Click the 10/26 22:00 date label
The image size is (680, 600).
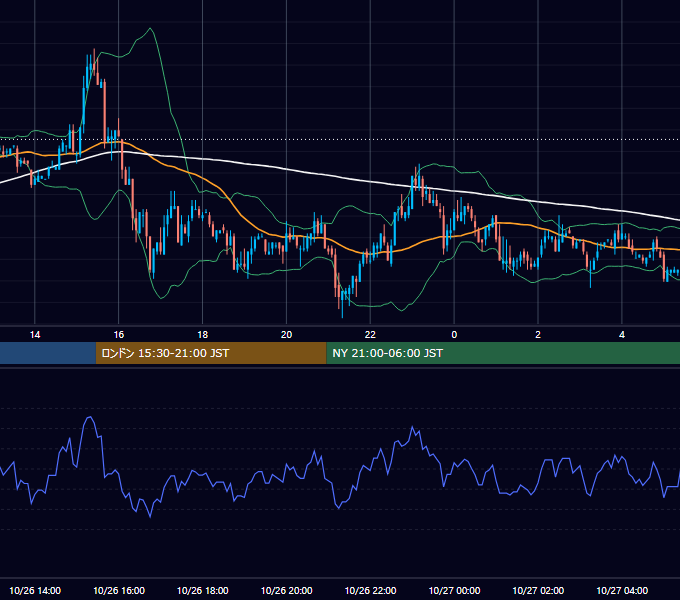point(370,590)
